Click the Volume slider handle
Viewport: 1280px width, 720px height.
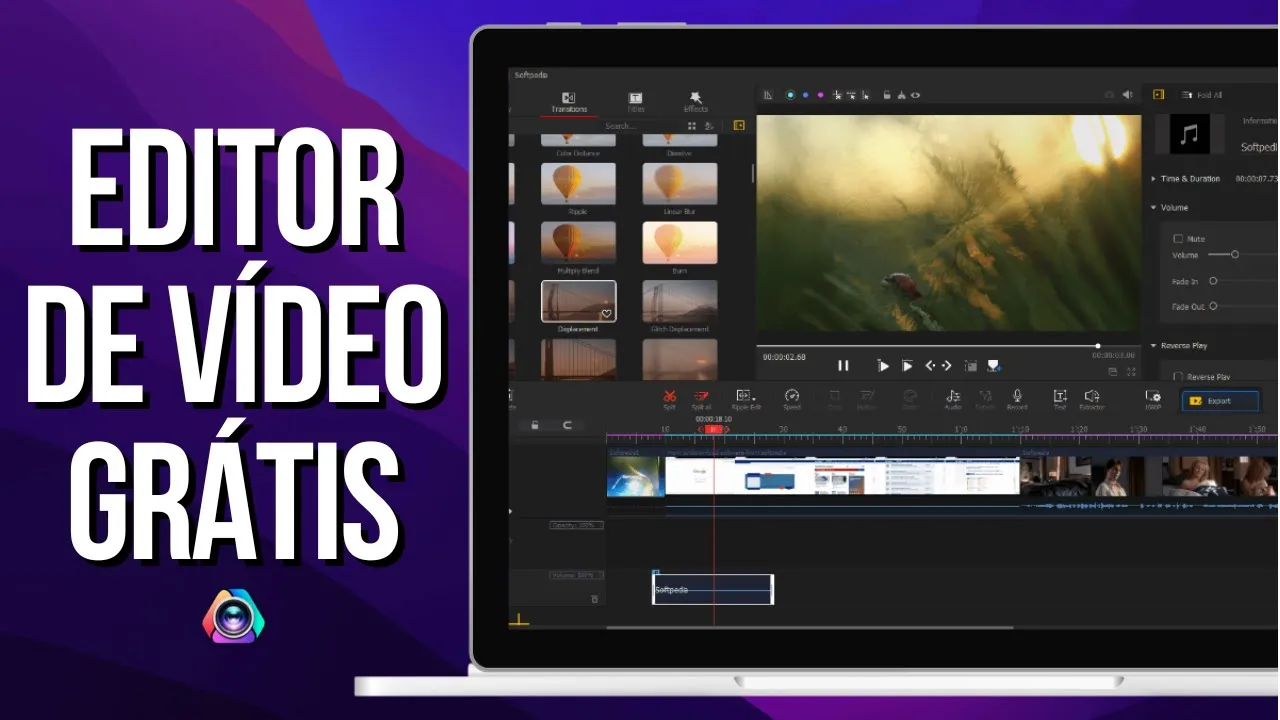click(1235, 255)
